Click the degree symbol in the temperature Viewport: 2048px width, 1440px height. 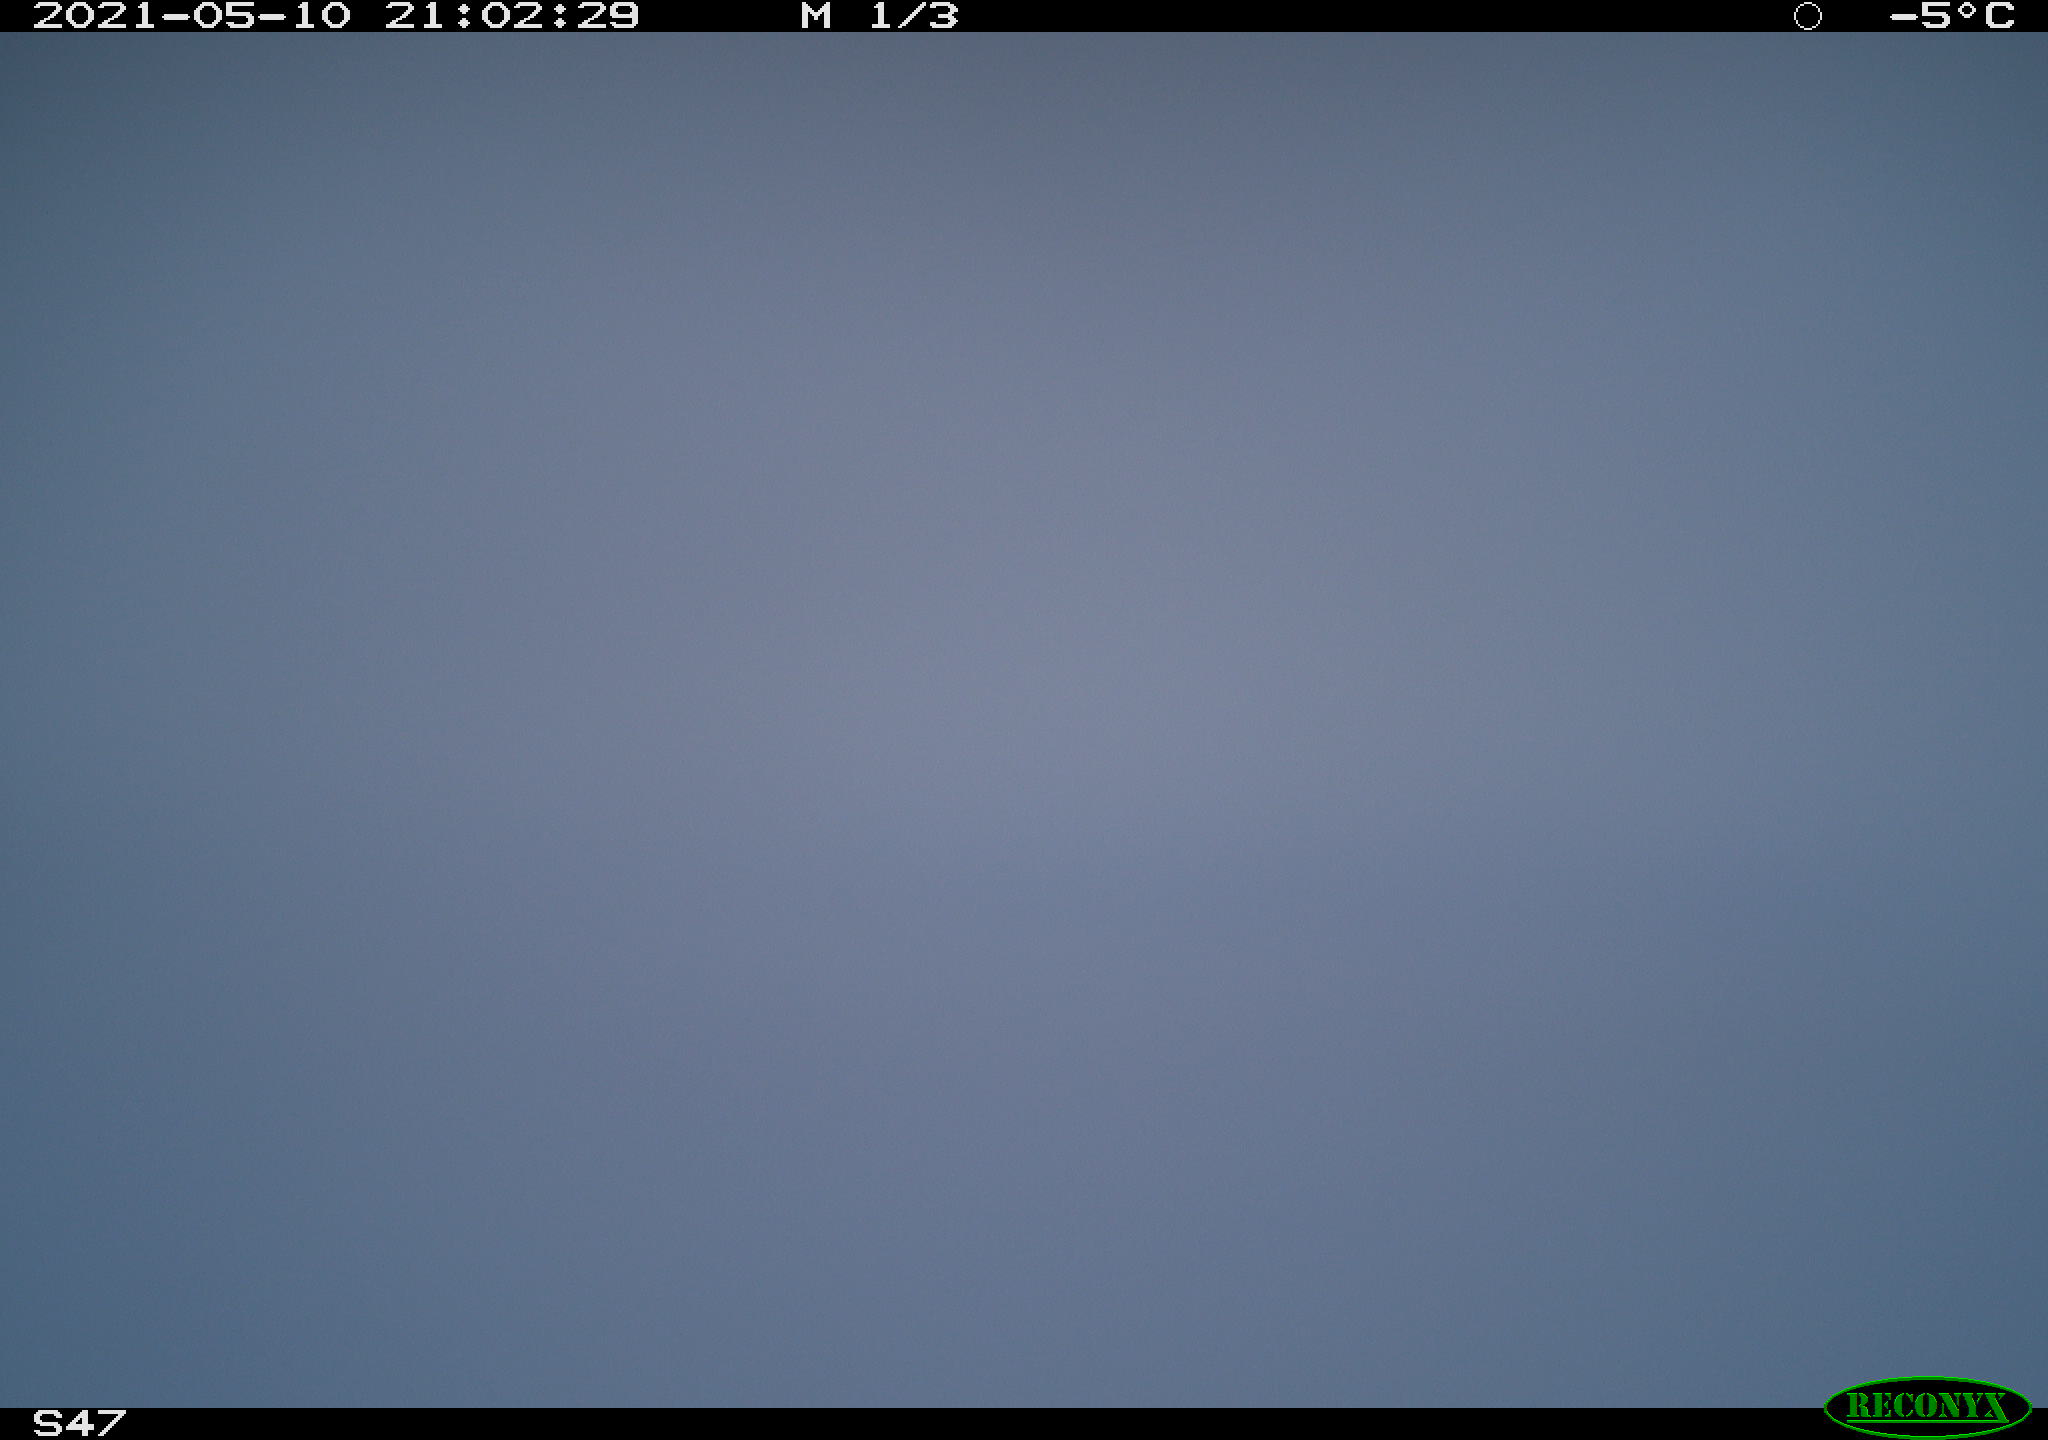1968,10
